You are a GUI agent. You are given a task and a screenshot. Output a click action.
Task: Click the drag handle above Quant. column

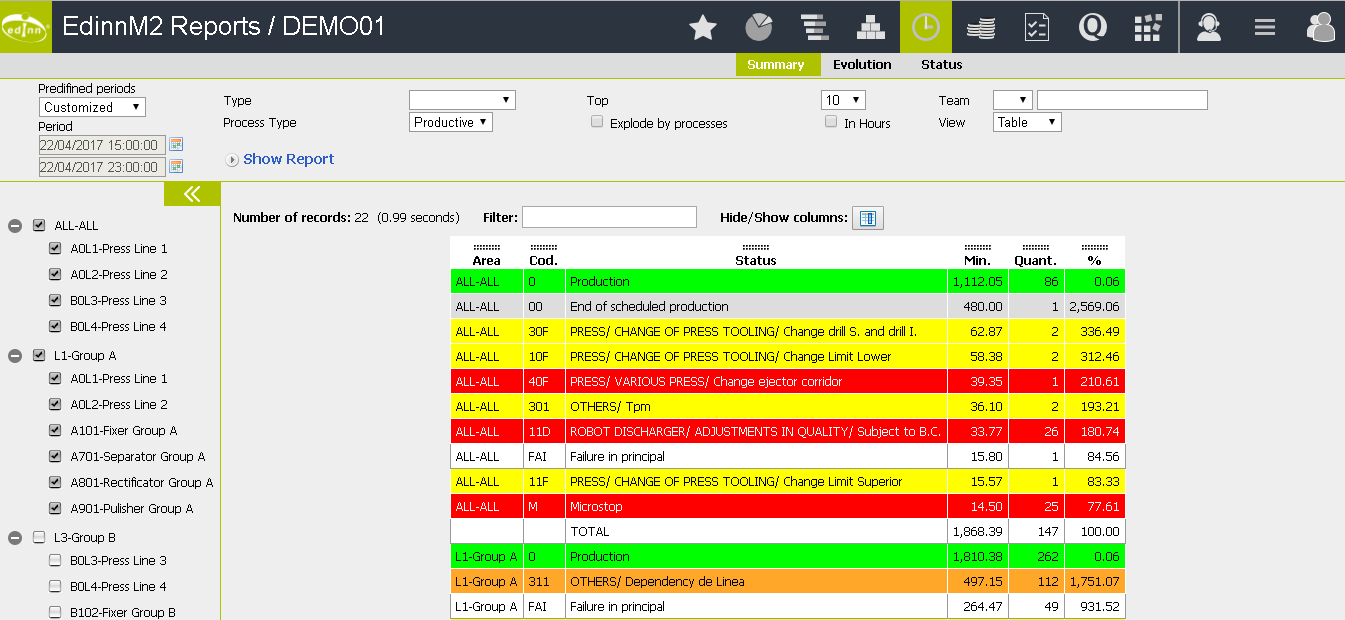[x=1037, y=247]
